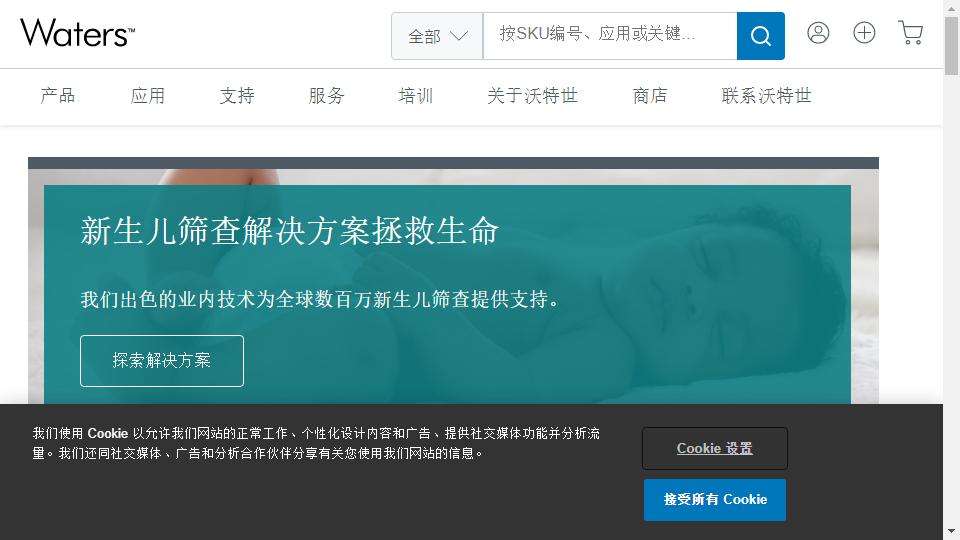
Task: Click the 探索解决方案 button
Action: coord(162,361)
